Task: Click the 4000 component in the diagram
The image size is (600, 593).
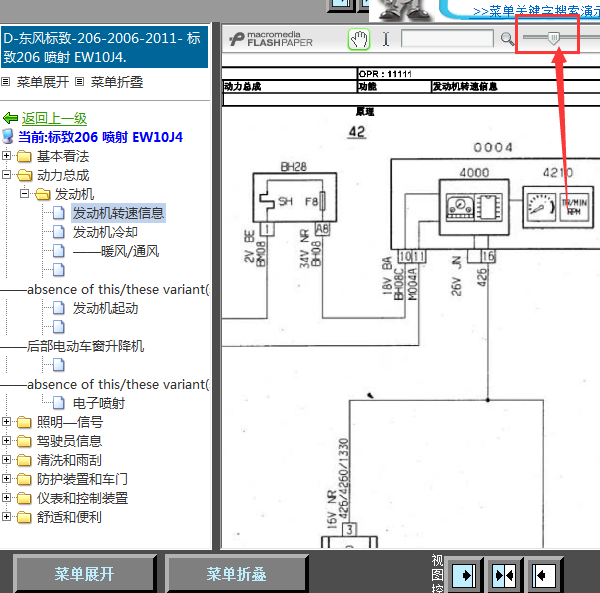Action: click(474, 207)
